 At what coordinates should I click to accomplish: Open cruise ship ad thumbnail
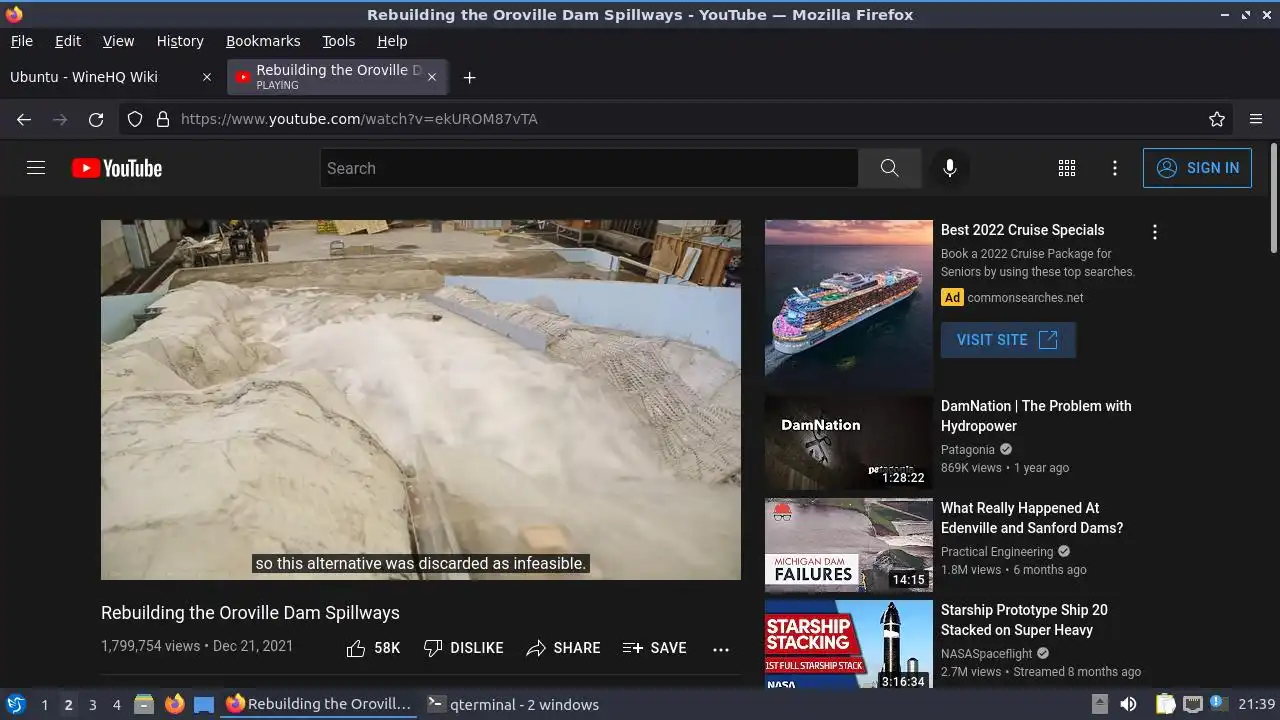(849, 304)
